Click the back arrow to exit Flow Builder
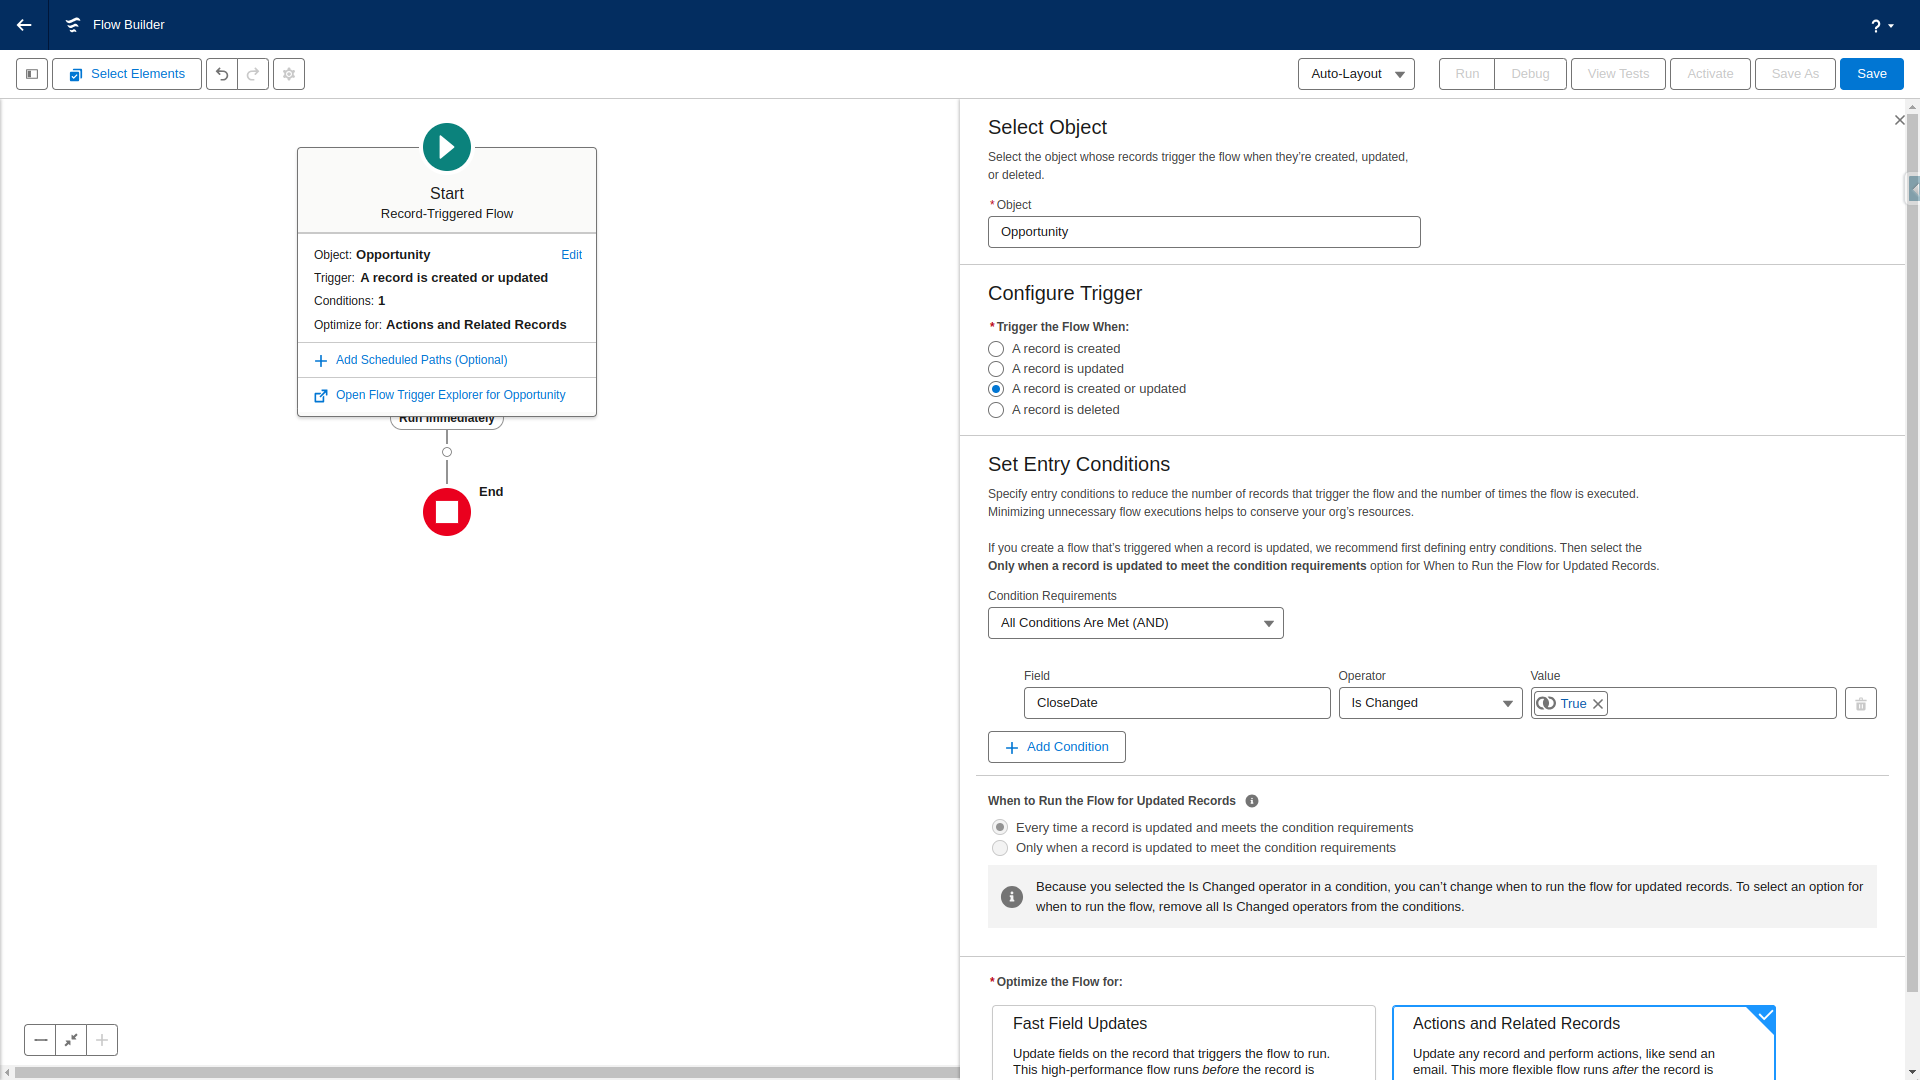 tap(24, 25)
